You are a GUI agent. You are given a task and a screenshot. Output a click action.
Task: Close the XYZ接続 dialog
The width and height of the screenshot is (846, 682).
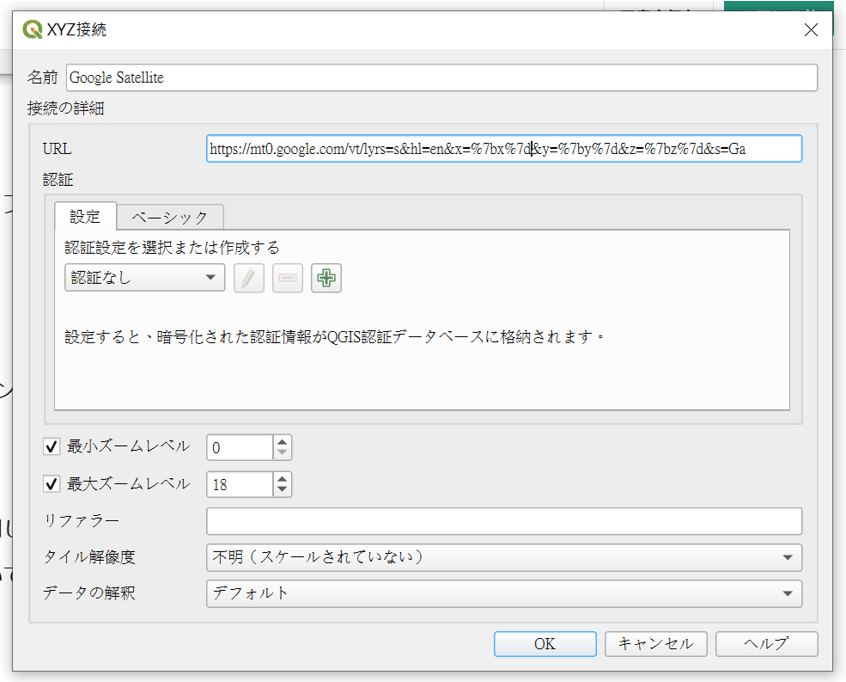pyautogui.click(x=811, y=30)
